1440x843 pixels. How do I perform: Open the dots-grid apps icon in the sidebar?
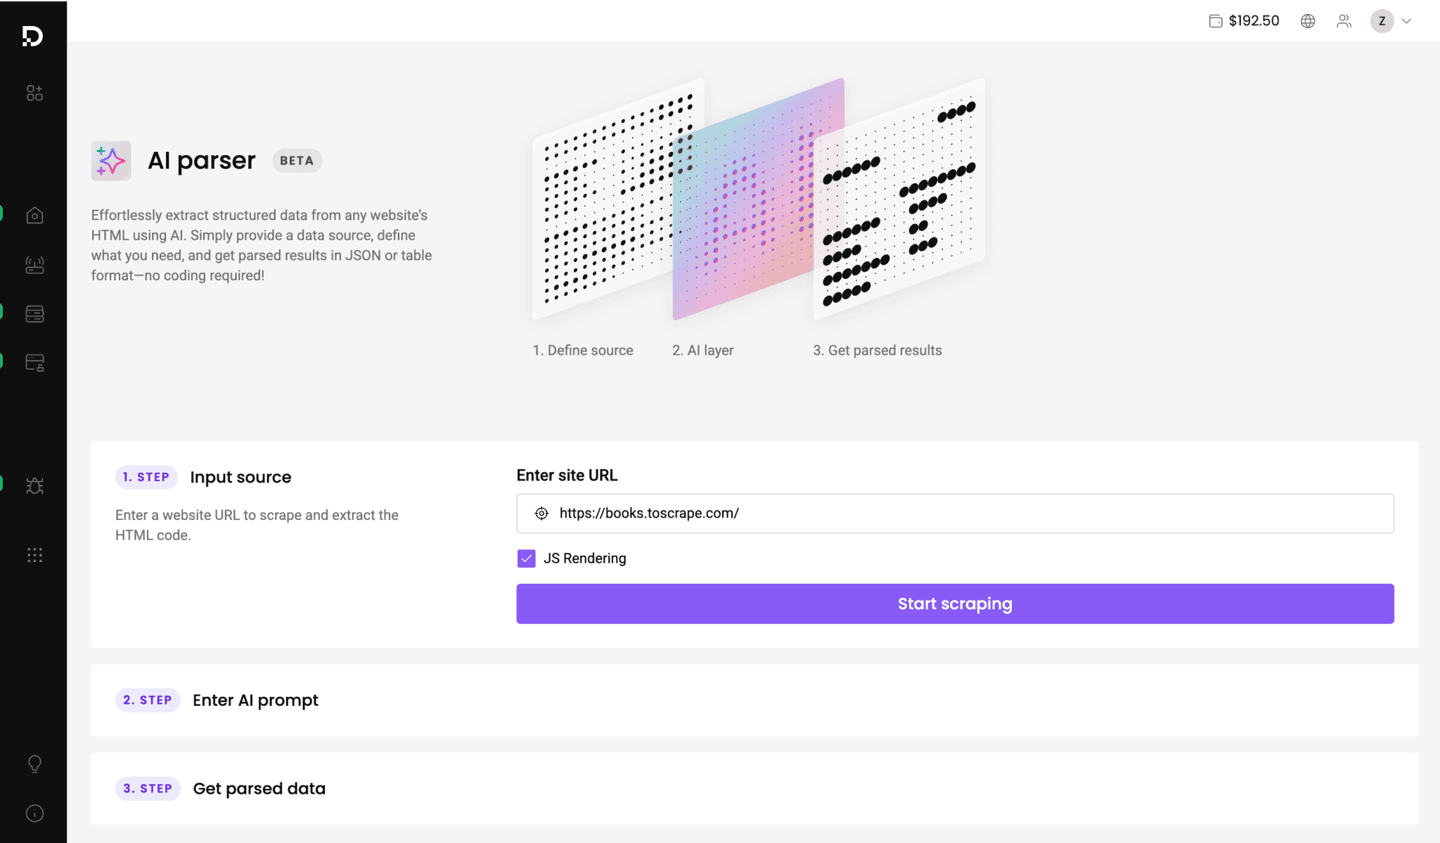pyautogui.click(x=35, y=555)
